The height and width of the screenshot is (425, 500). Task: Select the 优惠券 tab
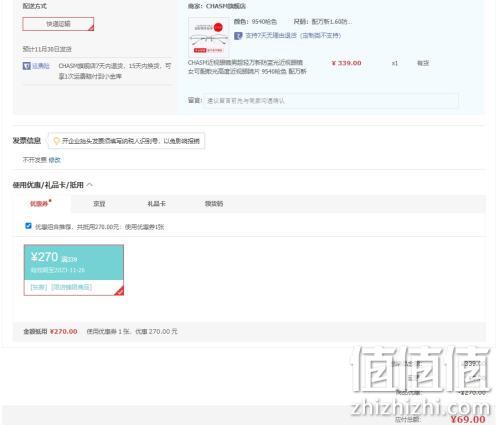tap(39, 204)
